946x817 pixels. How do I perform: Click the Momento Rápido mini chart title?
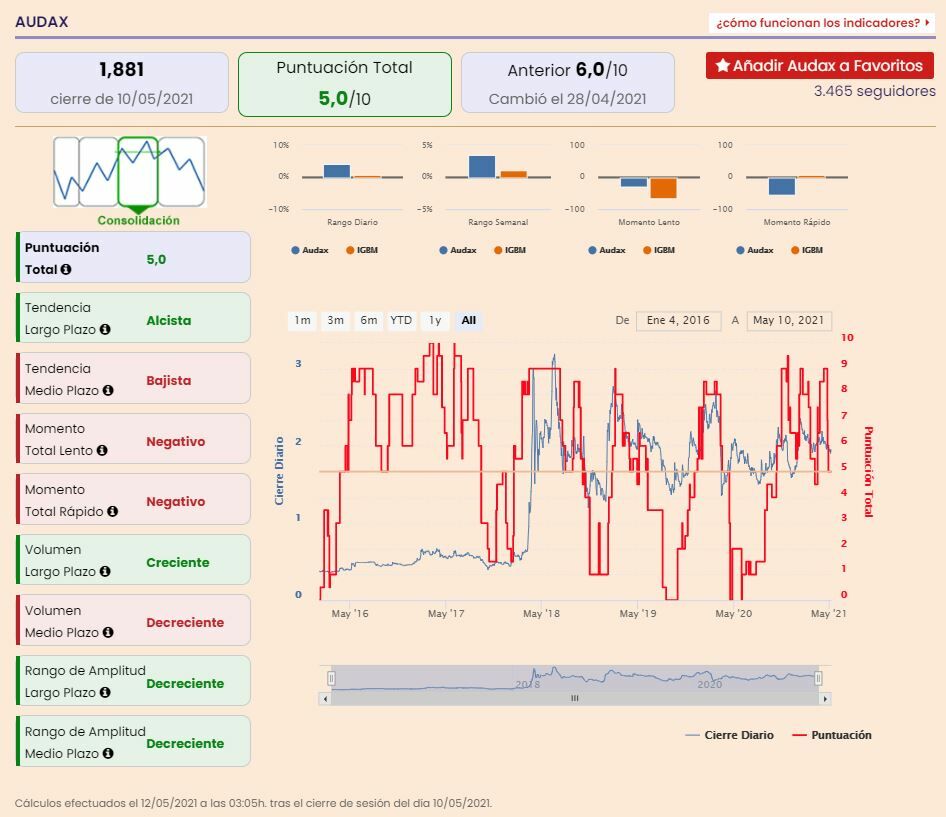click(x=797, y=222)
